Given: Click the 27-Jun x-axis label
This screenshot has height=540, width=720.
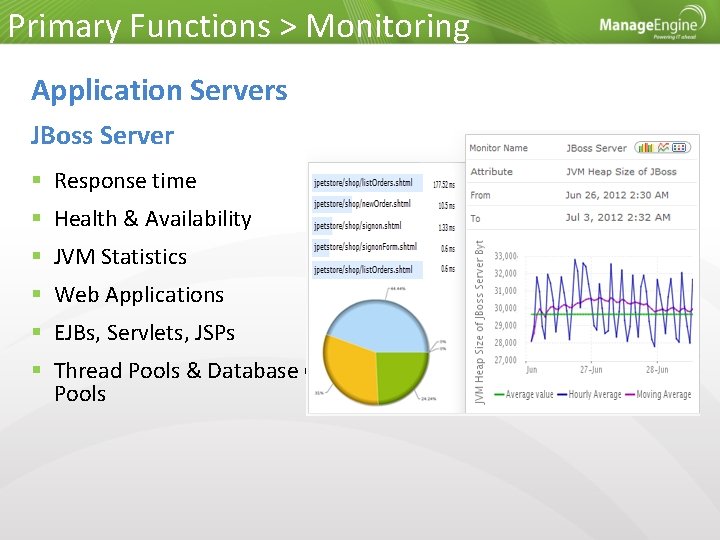Looking at the screenshot, I should [x=591, y=370].
